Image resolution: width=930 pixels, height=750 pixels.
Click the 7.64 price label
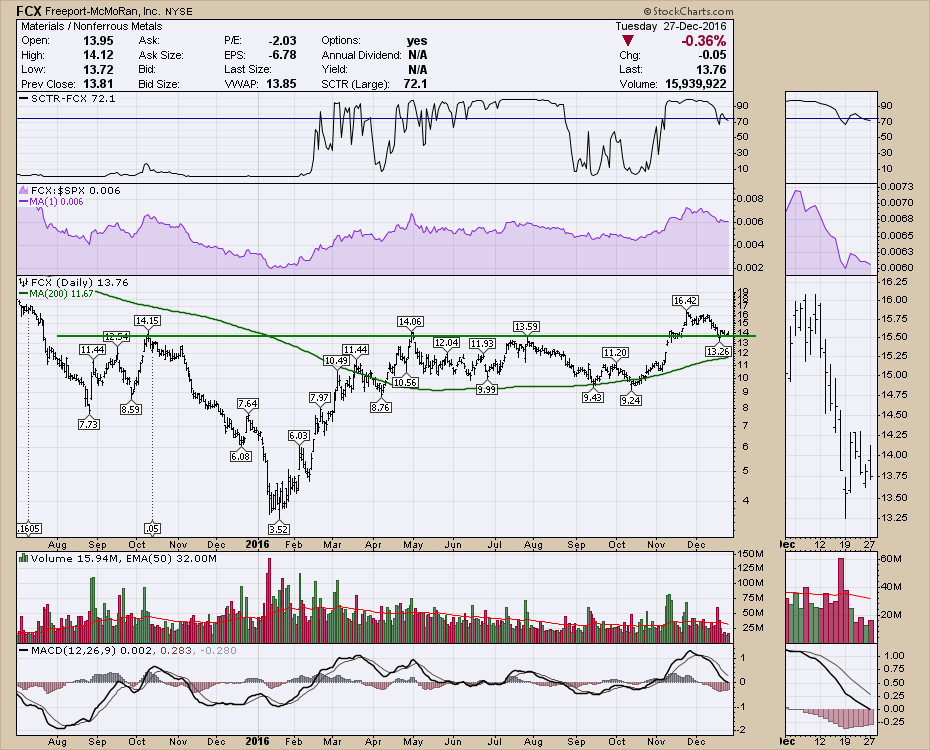[247, 403]
